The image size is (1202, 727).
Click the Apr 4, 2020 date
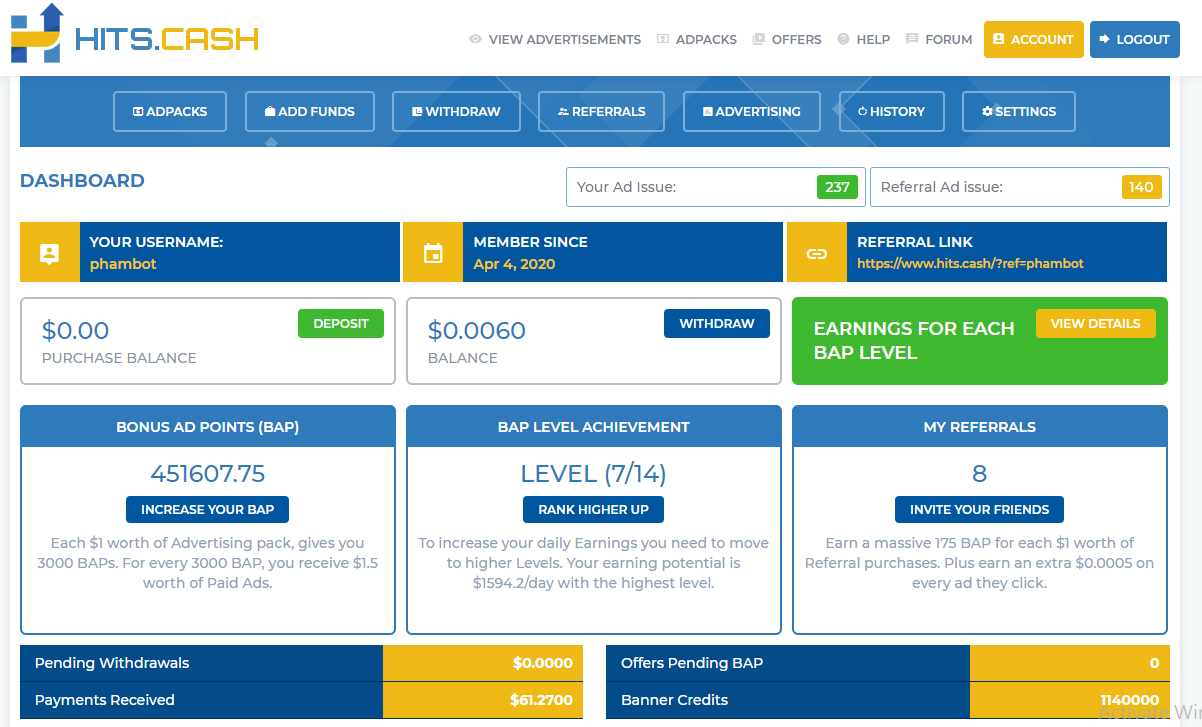coord(514,264)
